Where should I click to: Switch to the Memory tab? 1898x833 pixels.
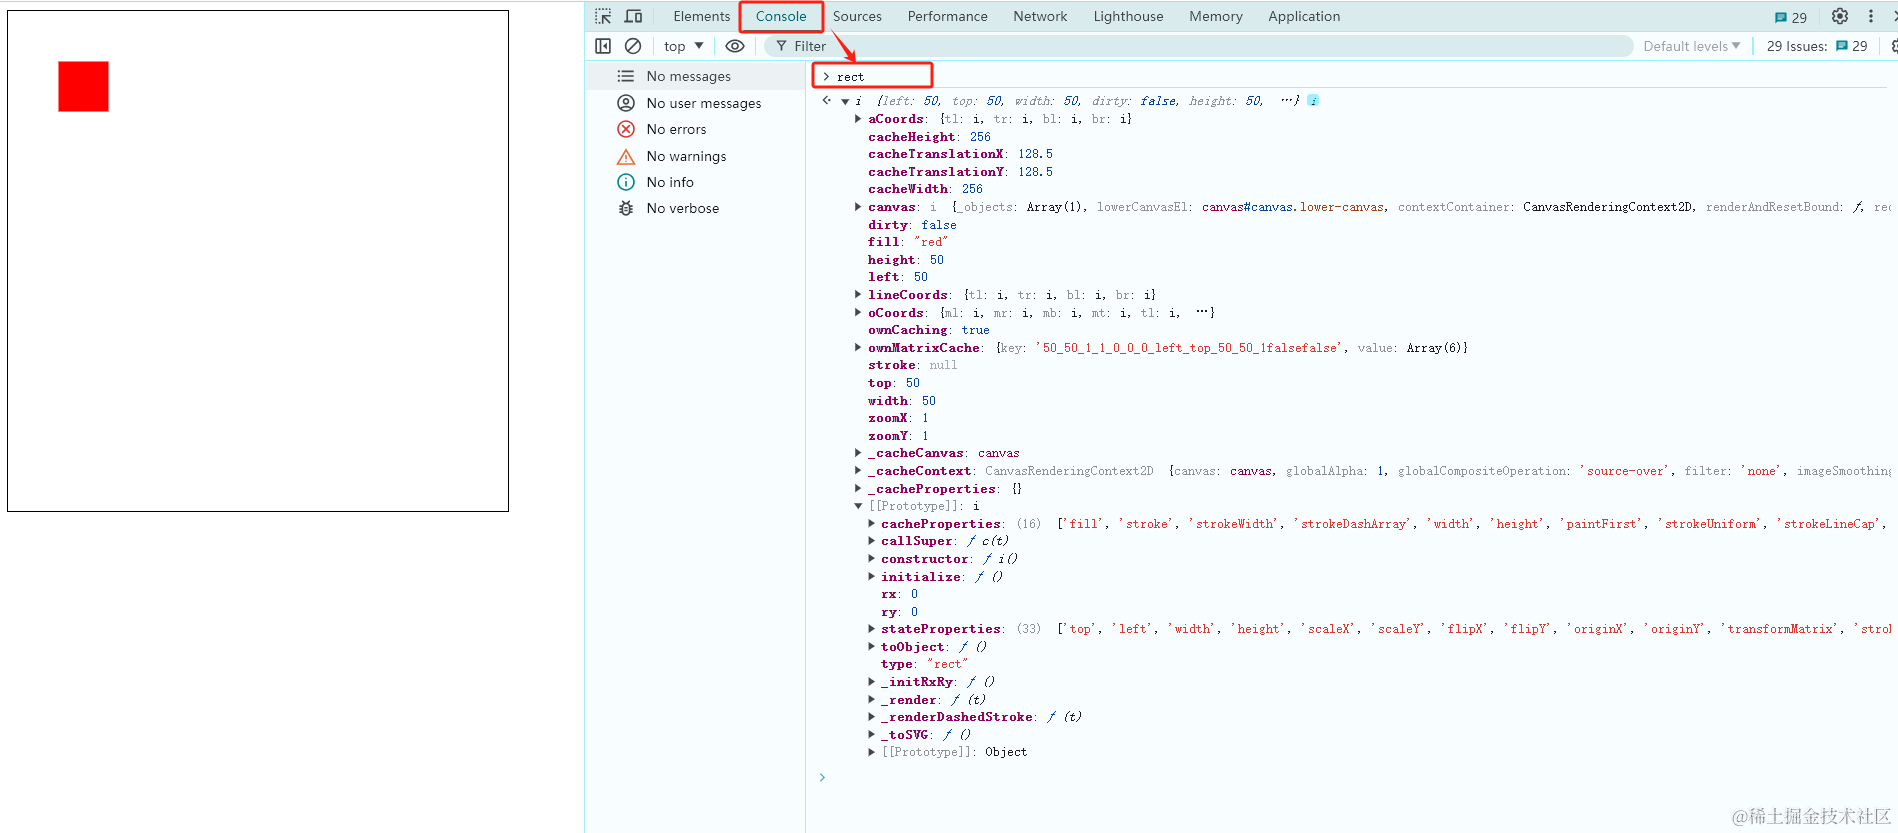(1215, 16)
